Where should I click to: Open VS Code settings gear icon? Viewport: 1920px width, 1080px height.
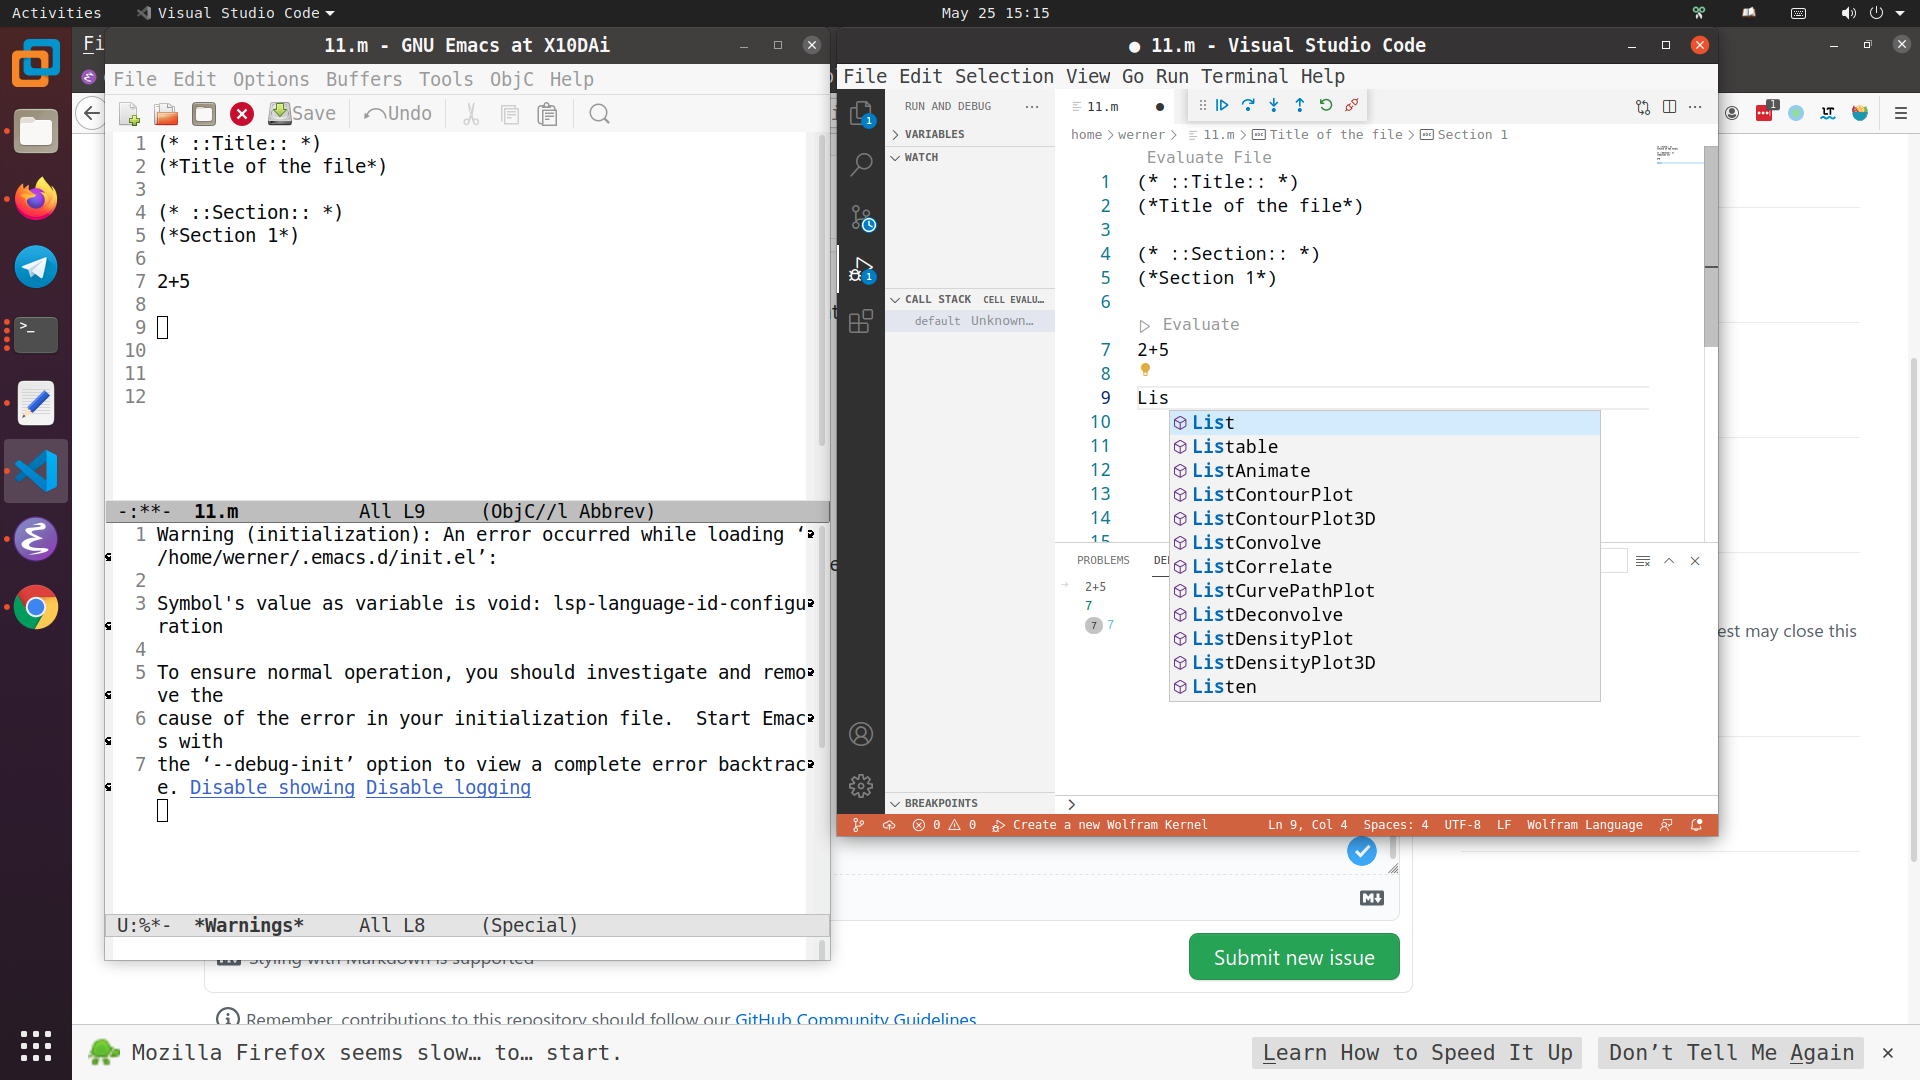coord(861,786)
